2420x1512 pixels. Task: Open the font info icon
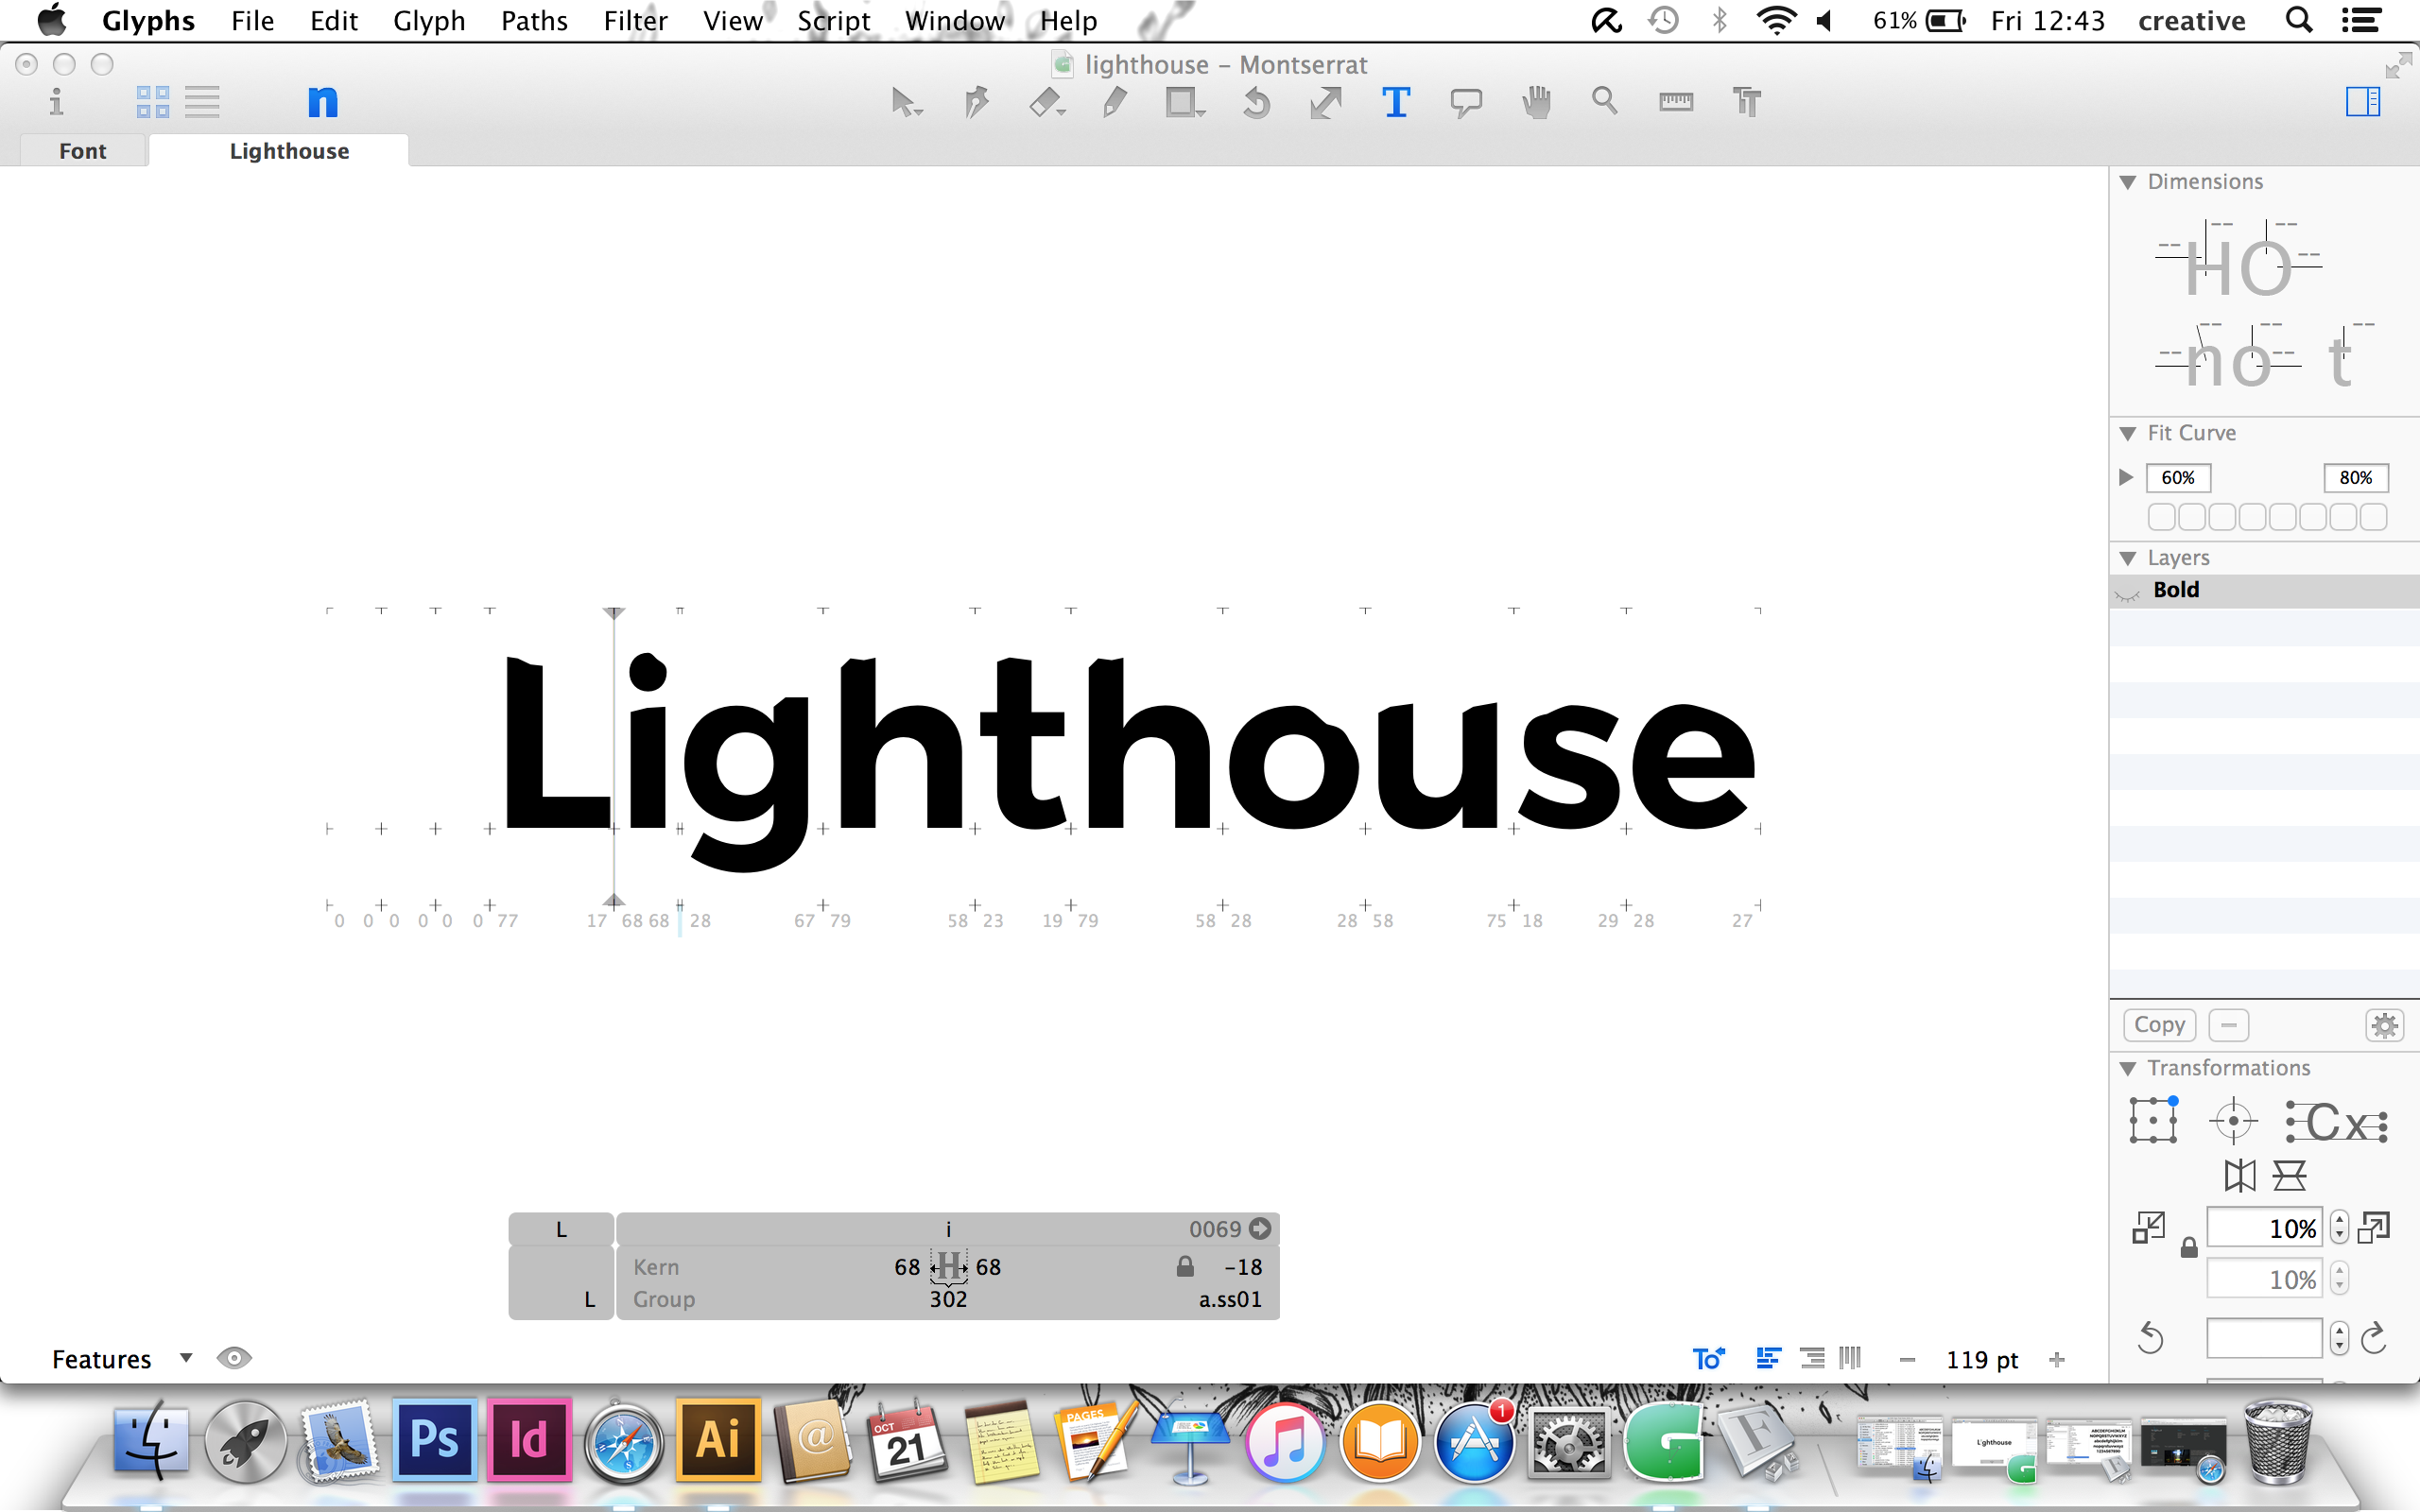click(56, 101)
